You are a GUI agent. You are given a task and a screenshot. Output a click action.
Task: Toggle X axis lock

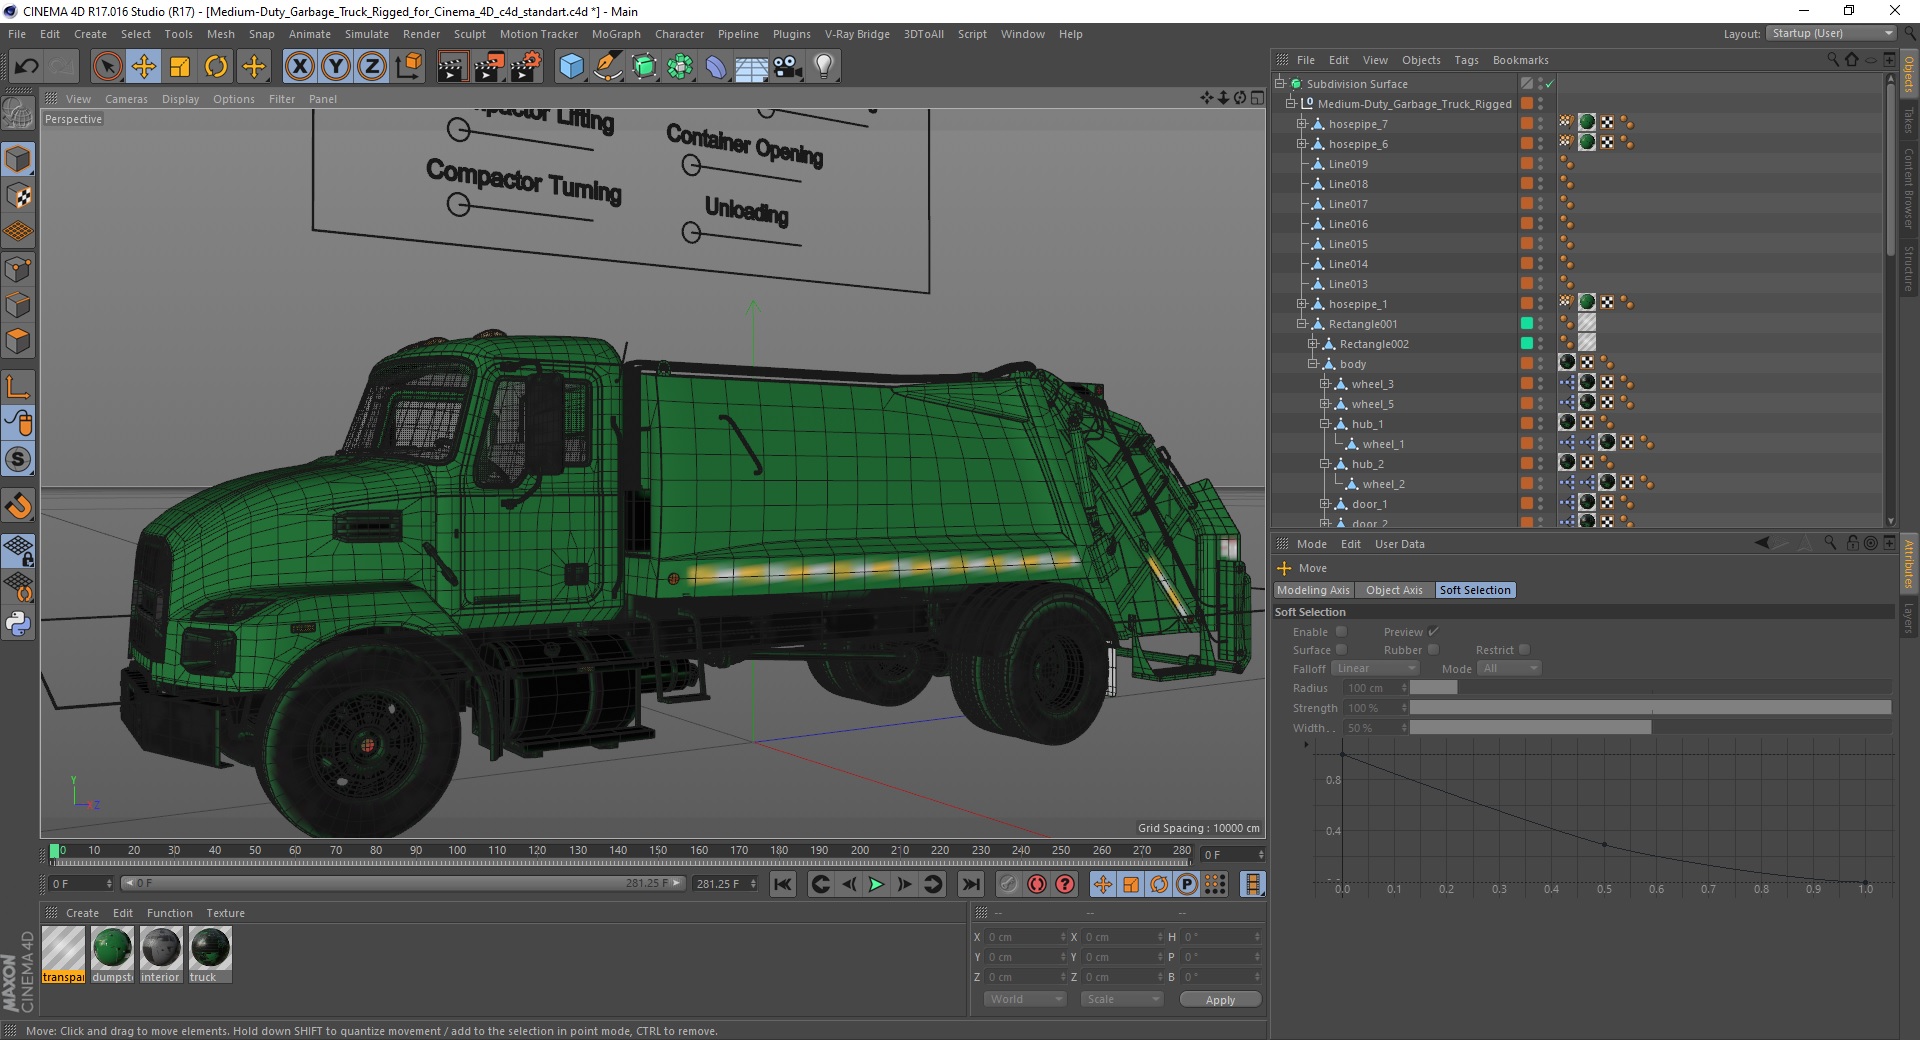[x=299, y=67]
